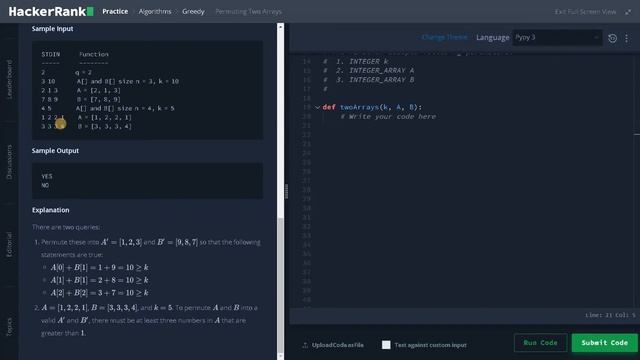This screenshot has width=640, height=360.
Task: Click the Upload Code as File icon
Action: tap(305, 345)
